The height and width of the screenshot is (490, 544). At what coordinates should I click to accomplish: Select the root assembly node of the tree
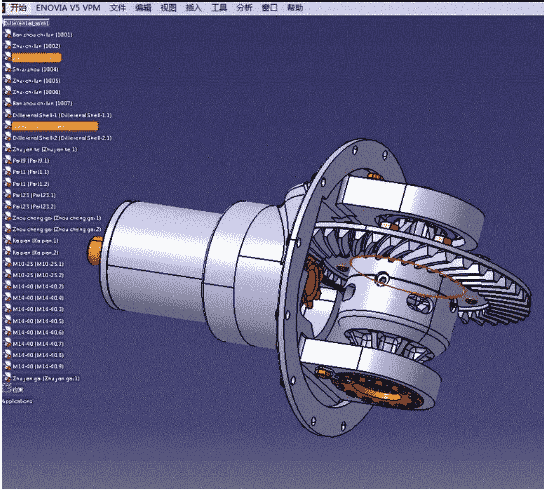coord(26,23)
